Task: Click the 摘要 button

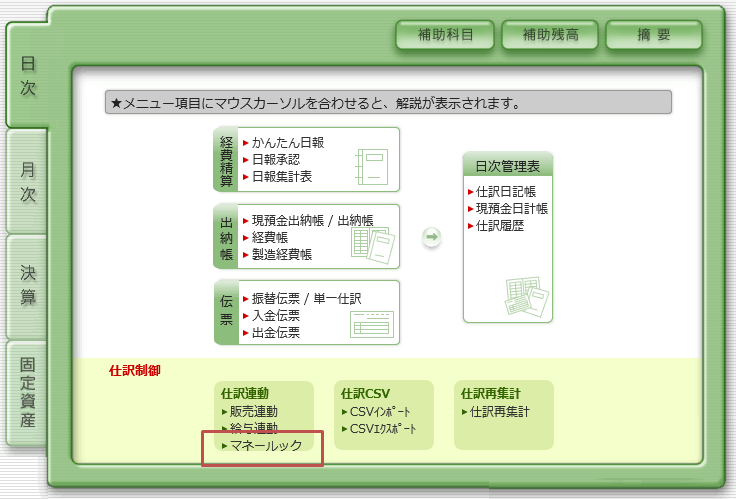Action: pyautogui.click(x=654, y=35)
